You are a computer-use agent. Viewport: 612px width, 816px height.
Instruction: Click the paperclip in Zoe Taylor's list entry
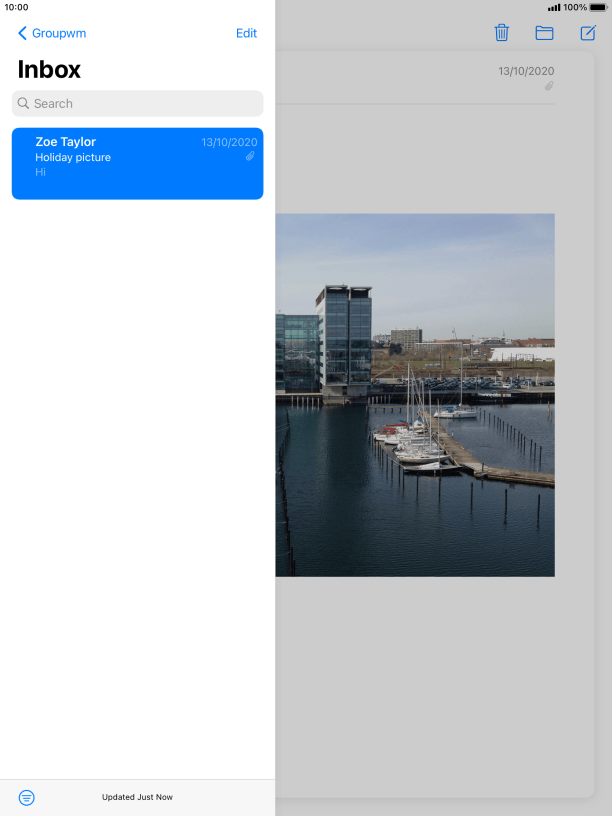pos(250,157)
